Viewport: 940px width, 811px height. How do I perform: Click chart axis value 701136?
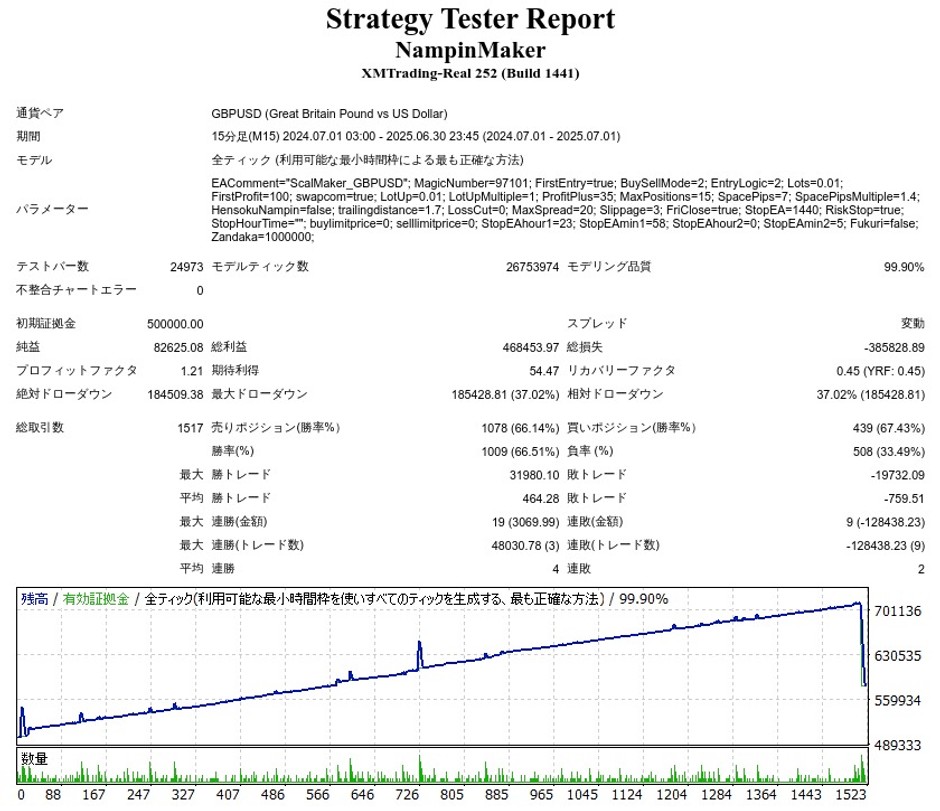click(897, 611)
